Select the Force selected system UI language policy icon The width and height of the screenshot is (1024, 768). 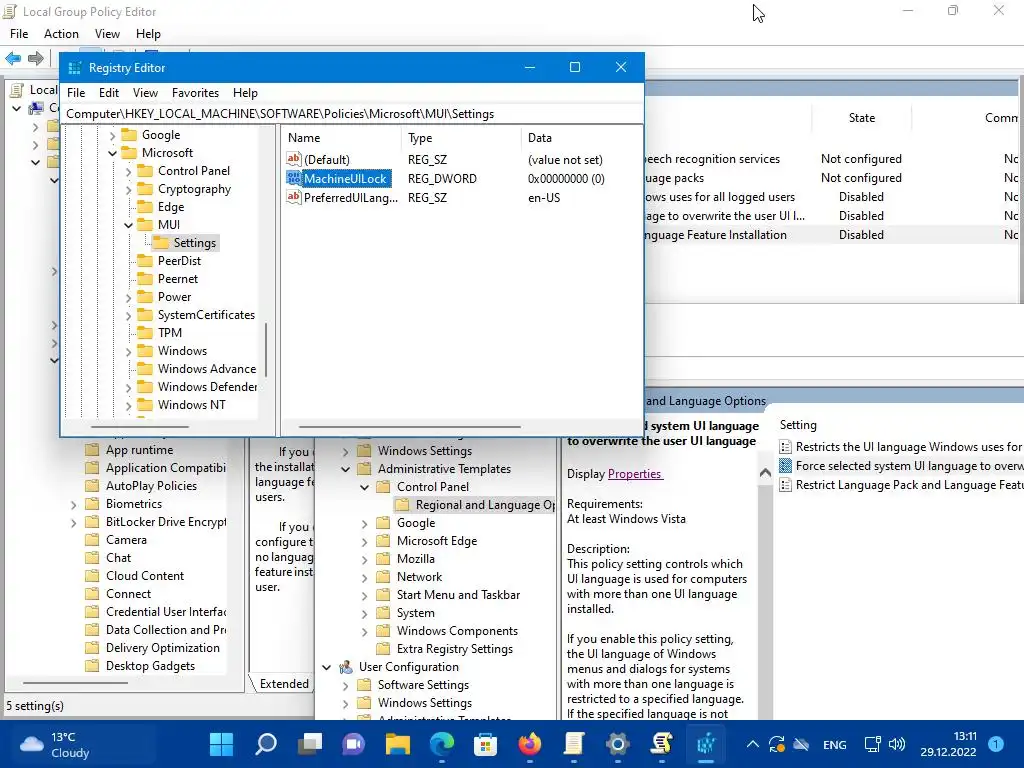(x=786, y=466)
